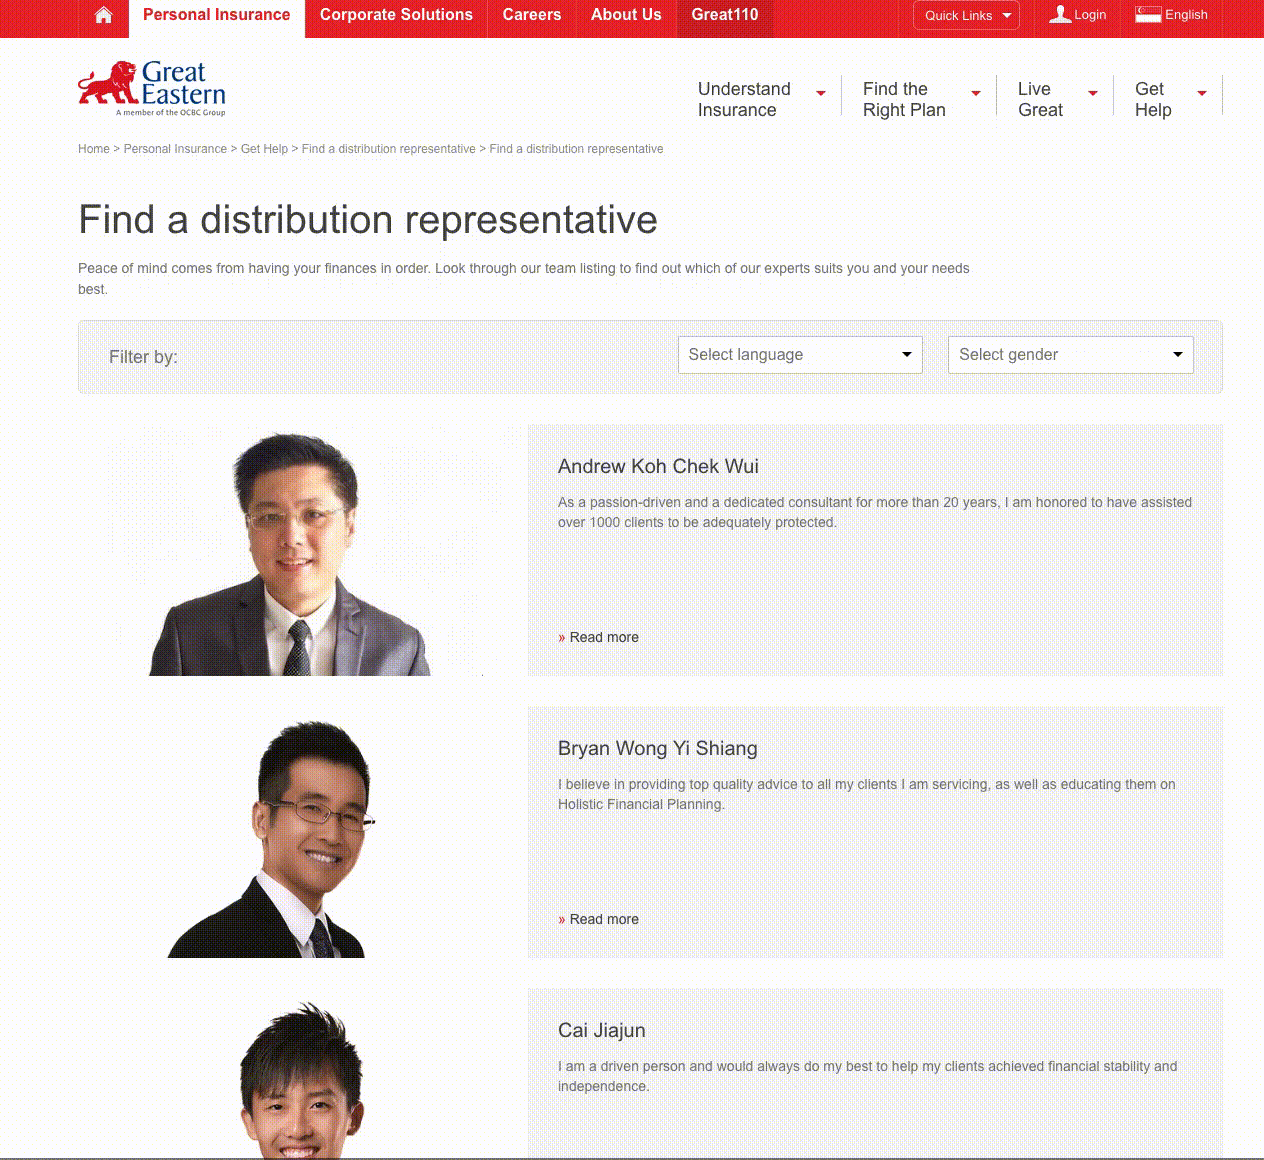The height and width of the screenshot is (1160, 1264).
Task: Expand the Live Great menu
Action: click(x=1057, y=99)
